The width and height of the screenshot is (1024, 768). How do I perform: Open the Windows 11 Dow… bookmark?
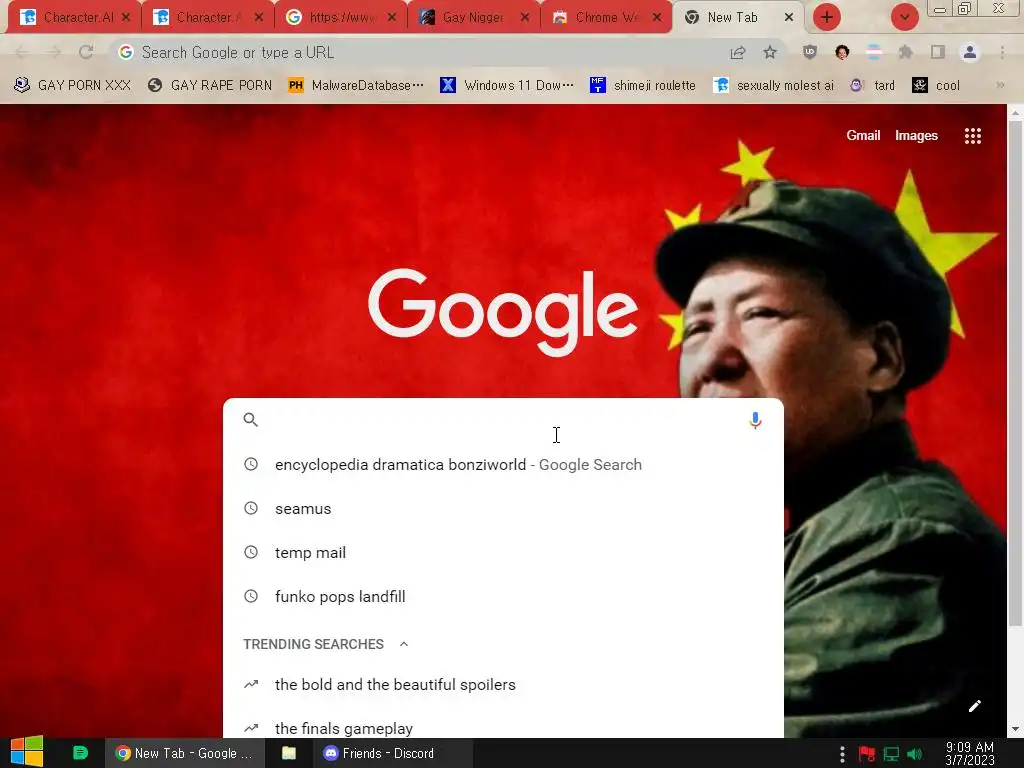click(507, 86)
